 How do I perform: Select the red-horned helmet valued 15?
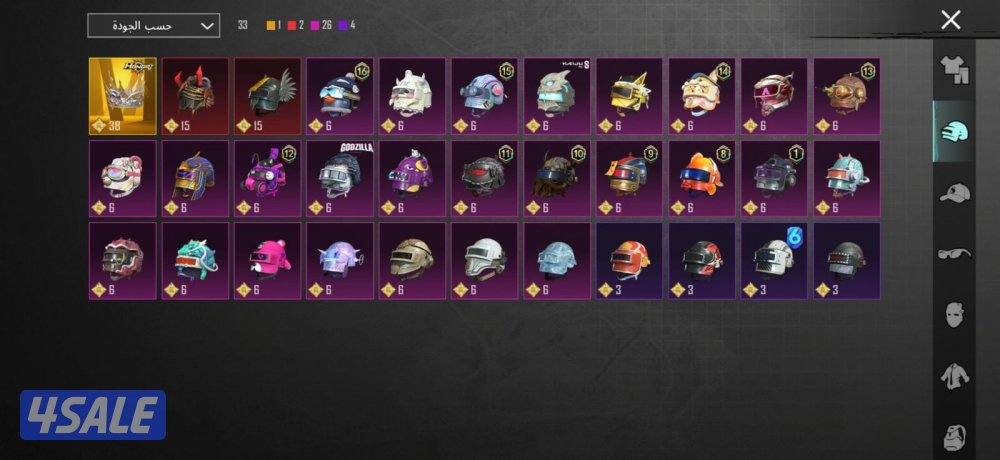(x=195, y=96)
